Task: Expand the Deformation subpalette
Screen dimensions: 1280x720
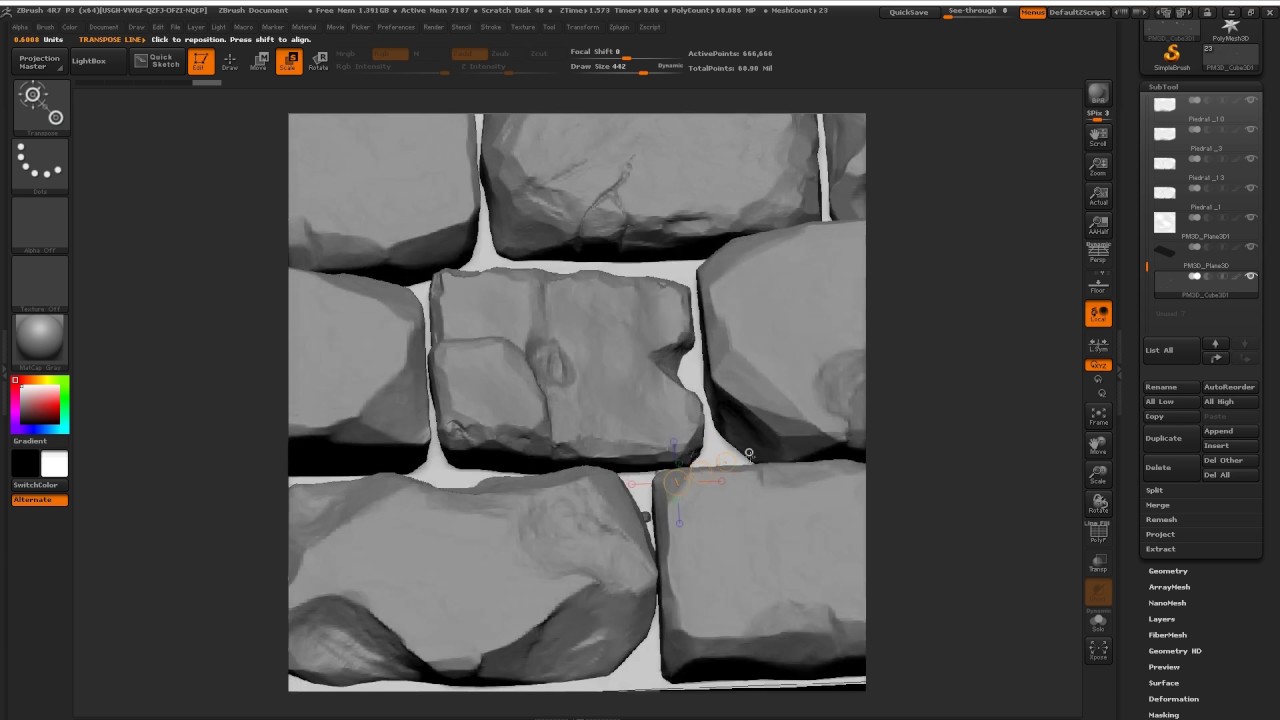Action: coord(1173,699)
